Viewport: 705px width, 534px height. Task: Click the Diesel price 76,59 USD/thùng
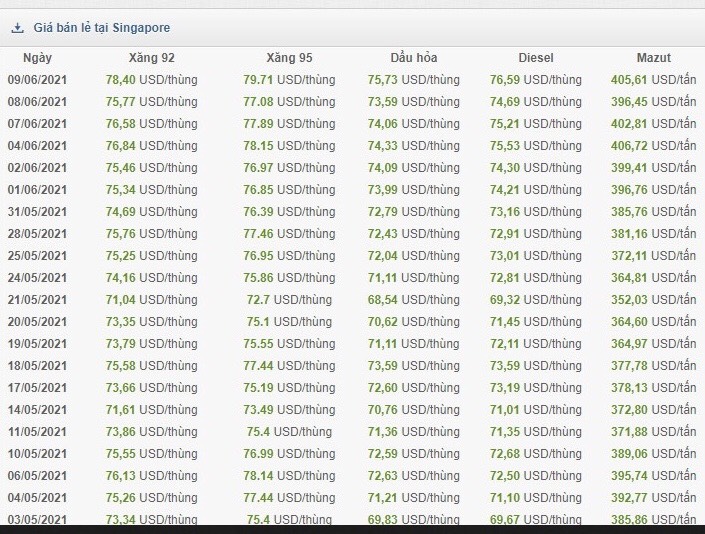(536, 80)
